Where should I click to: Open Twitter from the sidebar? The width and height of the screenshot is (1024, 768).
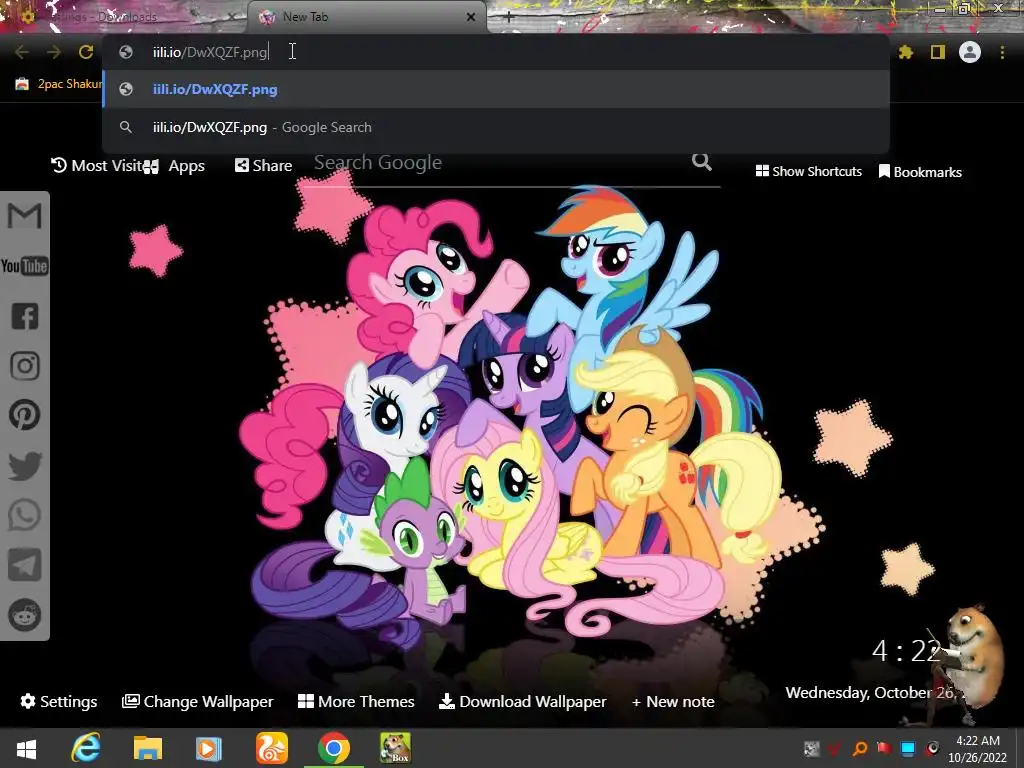pyautogui.click(x=25, y=466)
